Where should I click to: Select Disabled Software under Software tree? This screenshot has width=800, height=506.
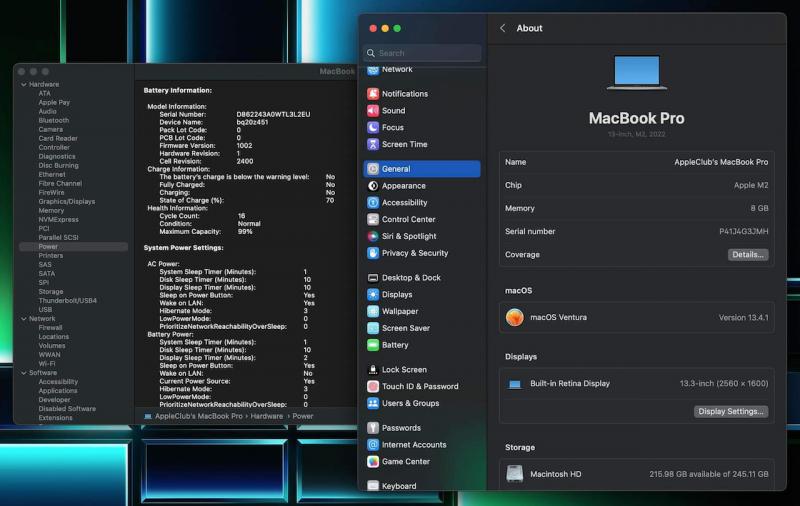(x=67, y=409)
